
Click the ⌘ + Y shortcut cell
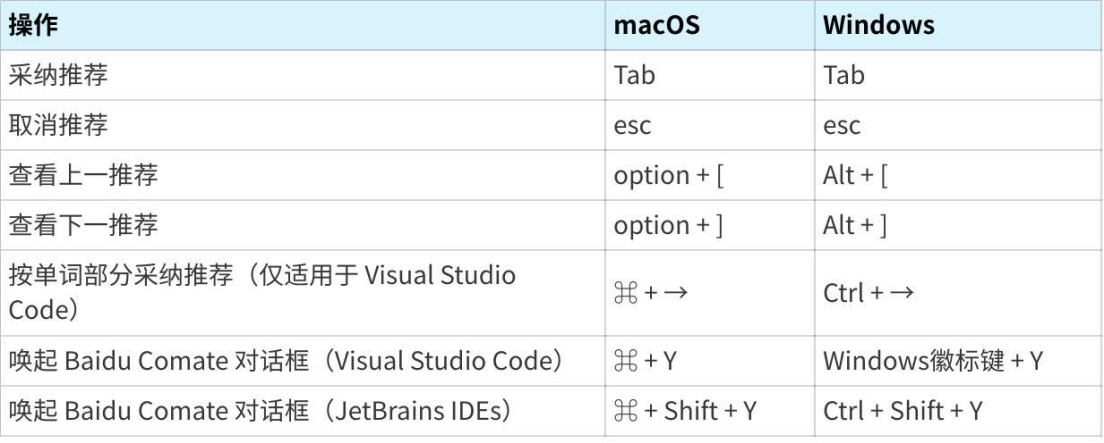[x=710, y=361]
